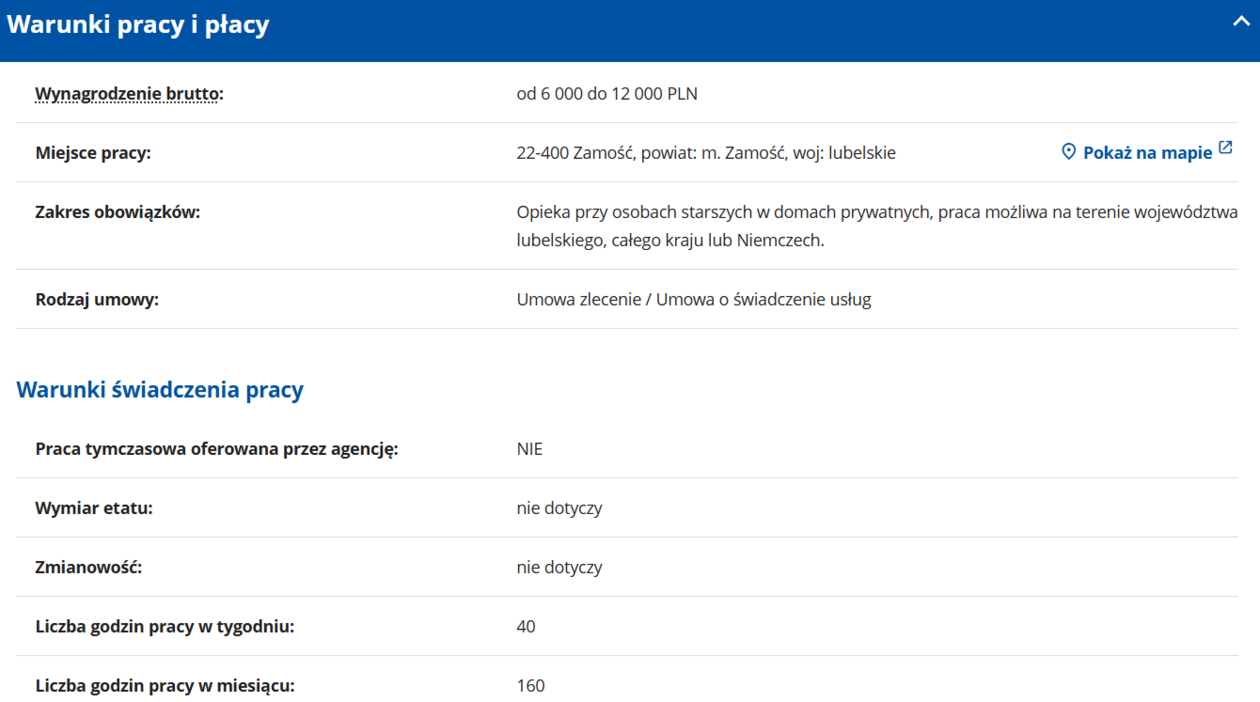Click the Warunki świadczenia pracy heading

point(160,390)
